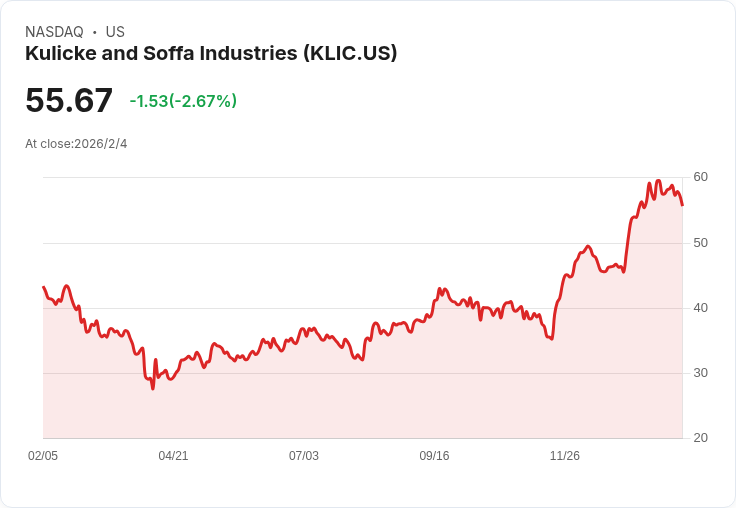The height and width of the screenshot is (508, 736).
Task: Click the rightmost end of the price line
Action: [682, 205]
